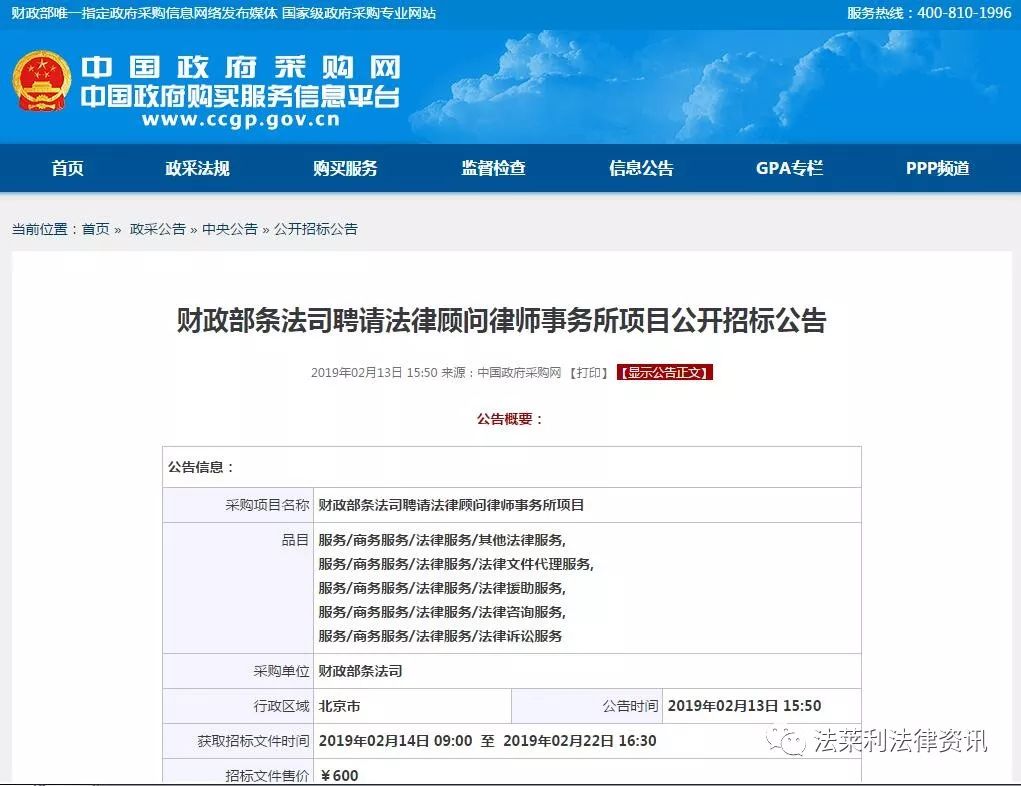Click the hotline number 400-810-1996
The width and height of the screenshot is (1021, 786).
(964, 13)
